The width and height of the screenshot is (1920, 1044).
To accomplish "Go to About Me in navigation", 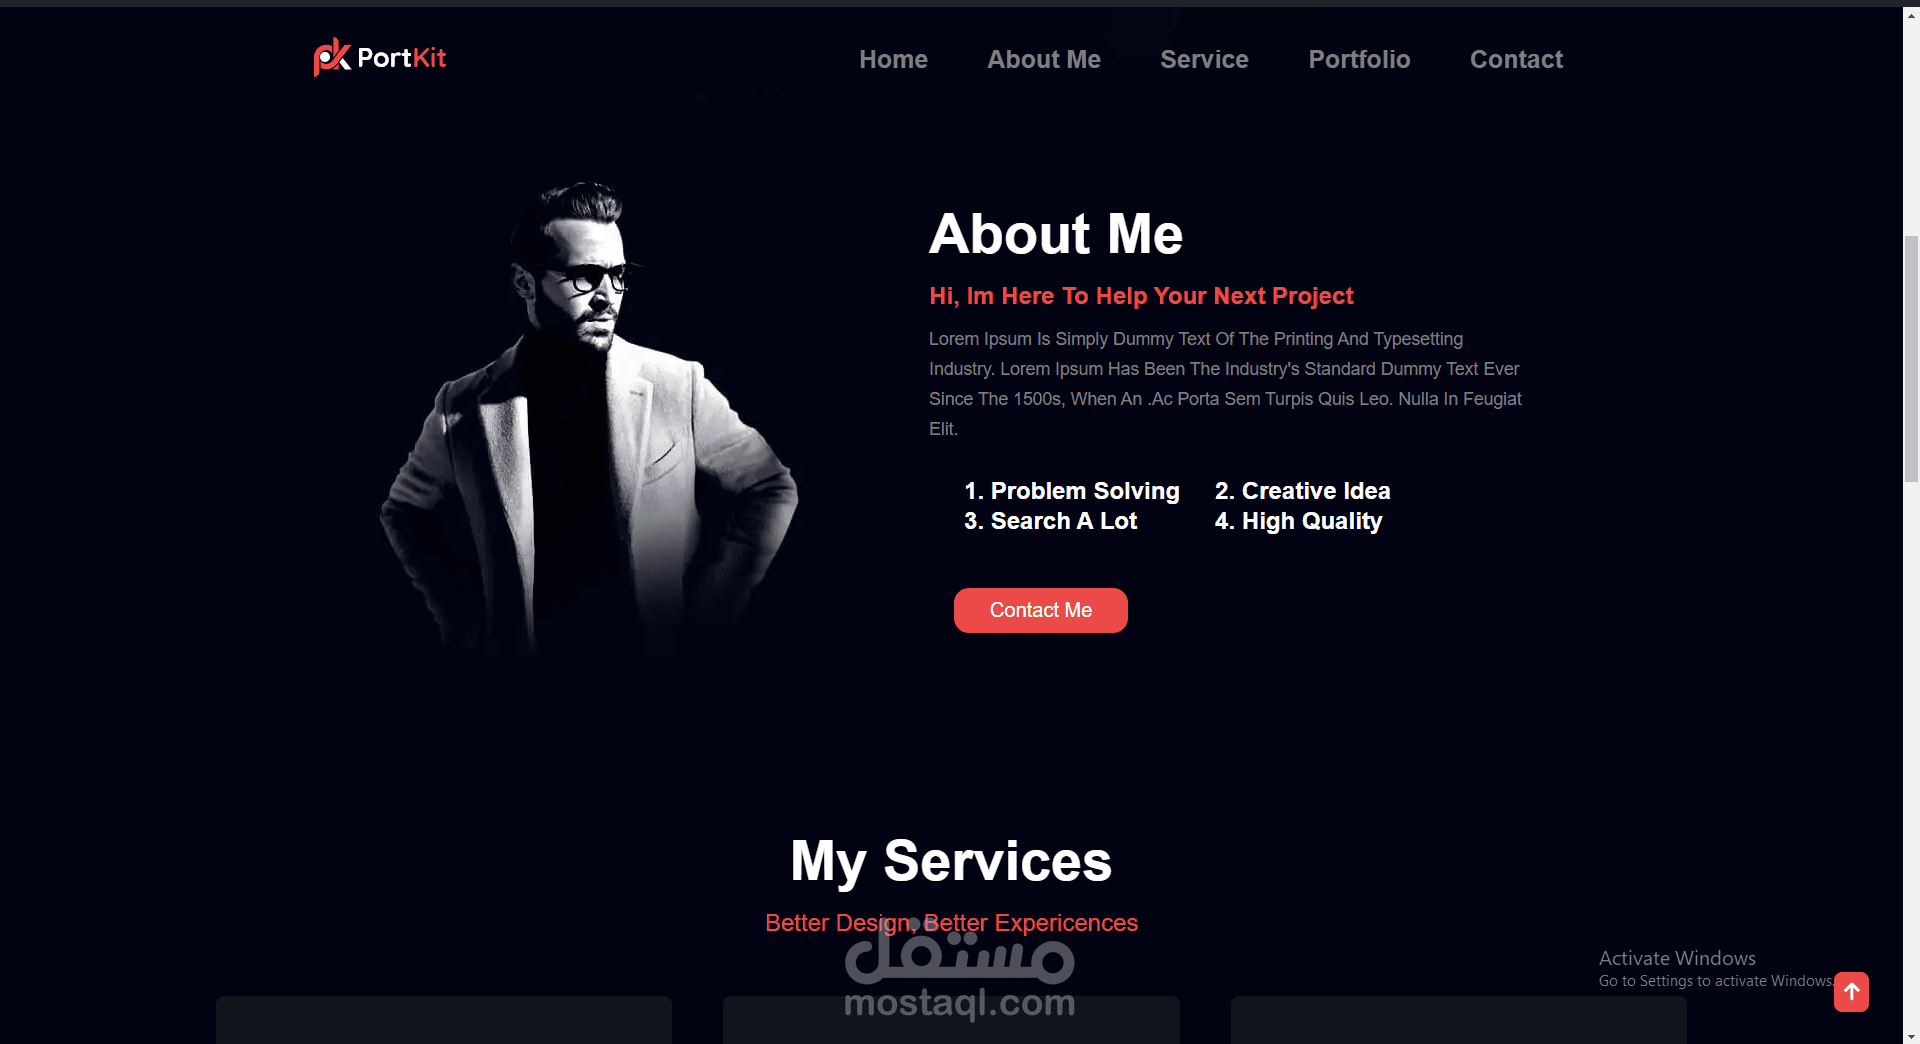I will [x=1043, y=60].
